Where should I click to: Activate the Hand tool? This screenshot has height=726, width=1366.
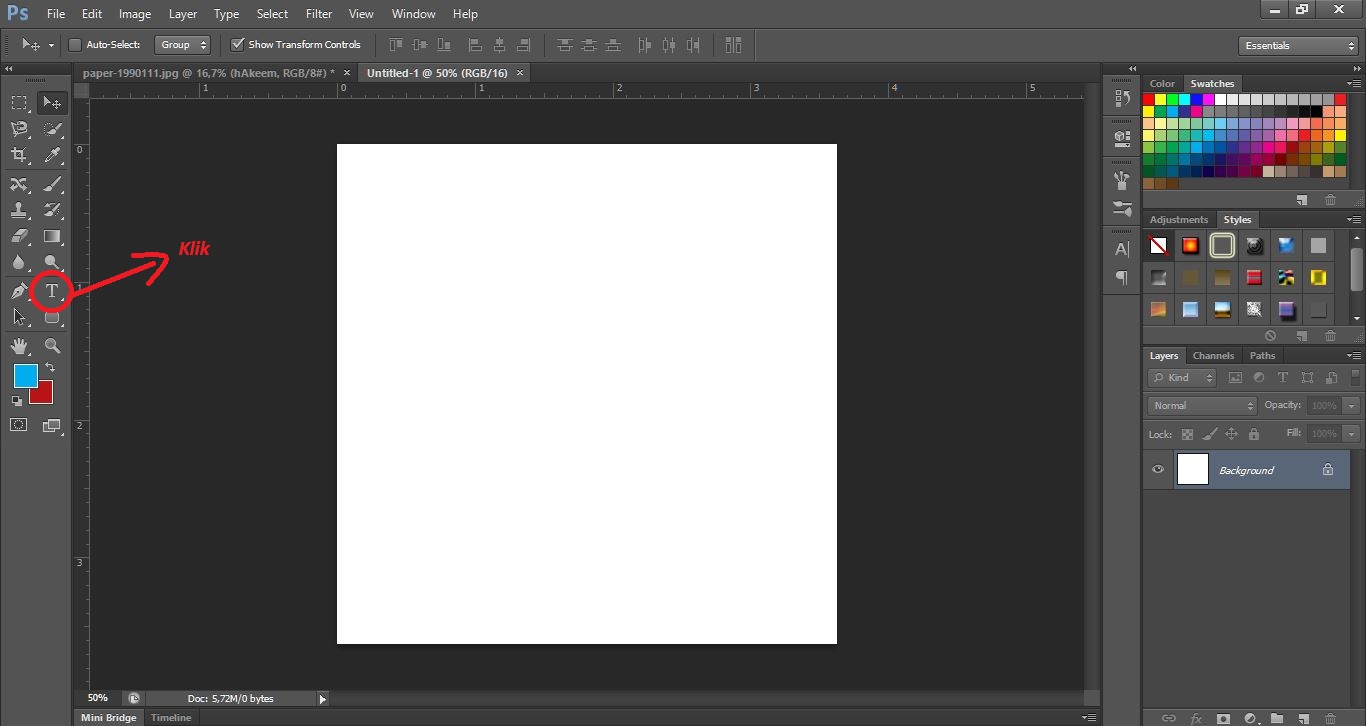pyautogui.click(x=19, y=346)
